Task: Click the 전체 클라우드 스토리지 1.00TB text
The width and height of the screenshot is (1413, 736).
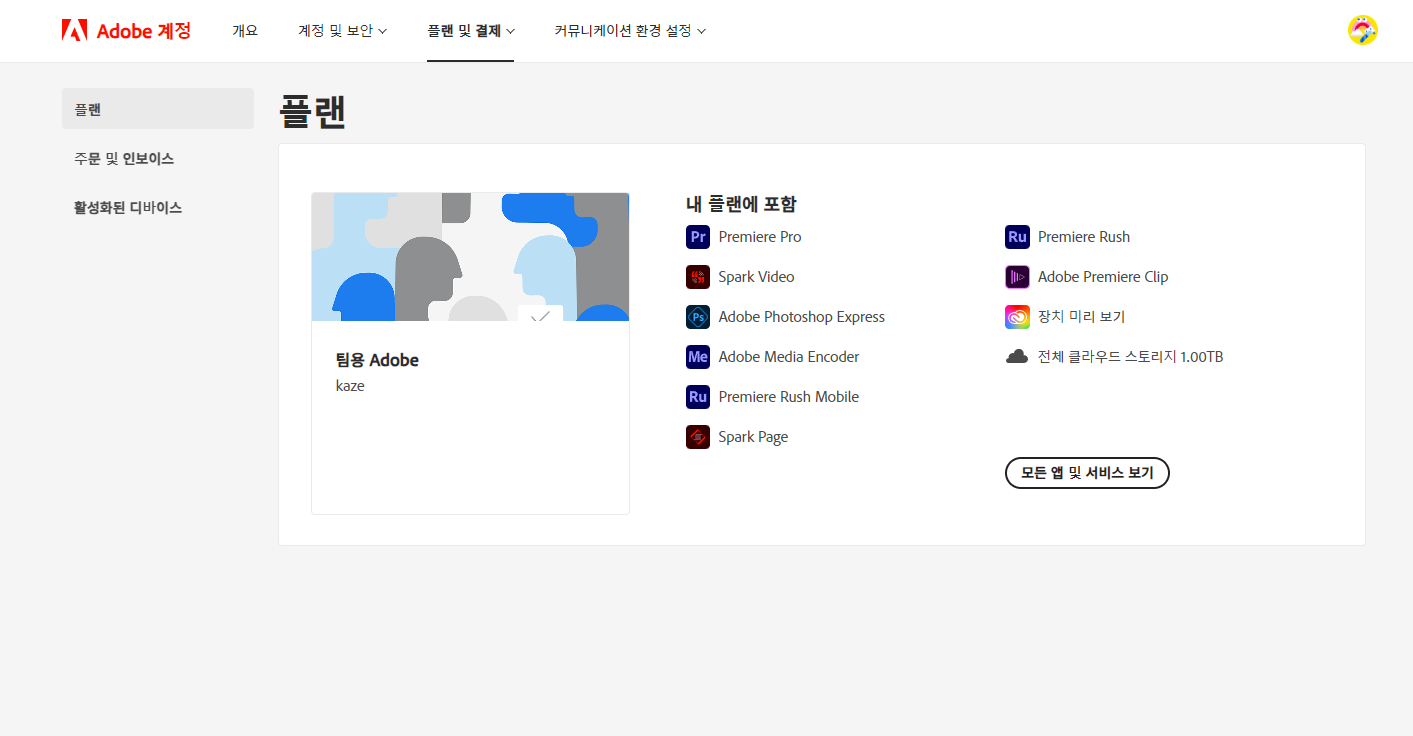Action: click(1131, 357)
